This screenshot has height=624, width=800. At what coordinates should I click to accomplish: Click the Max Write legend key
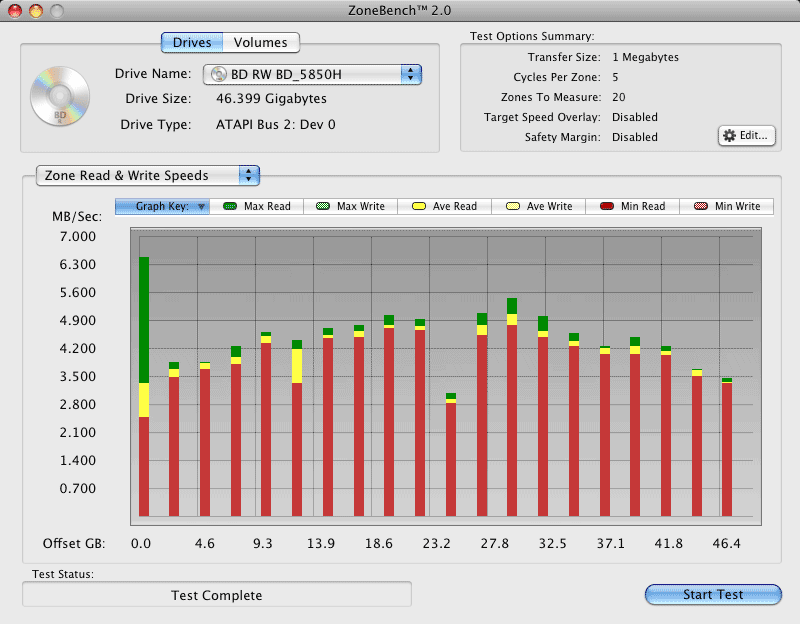(x=322, y=206)
